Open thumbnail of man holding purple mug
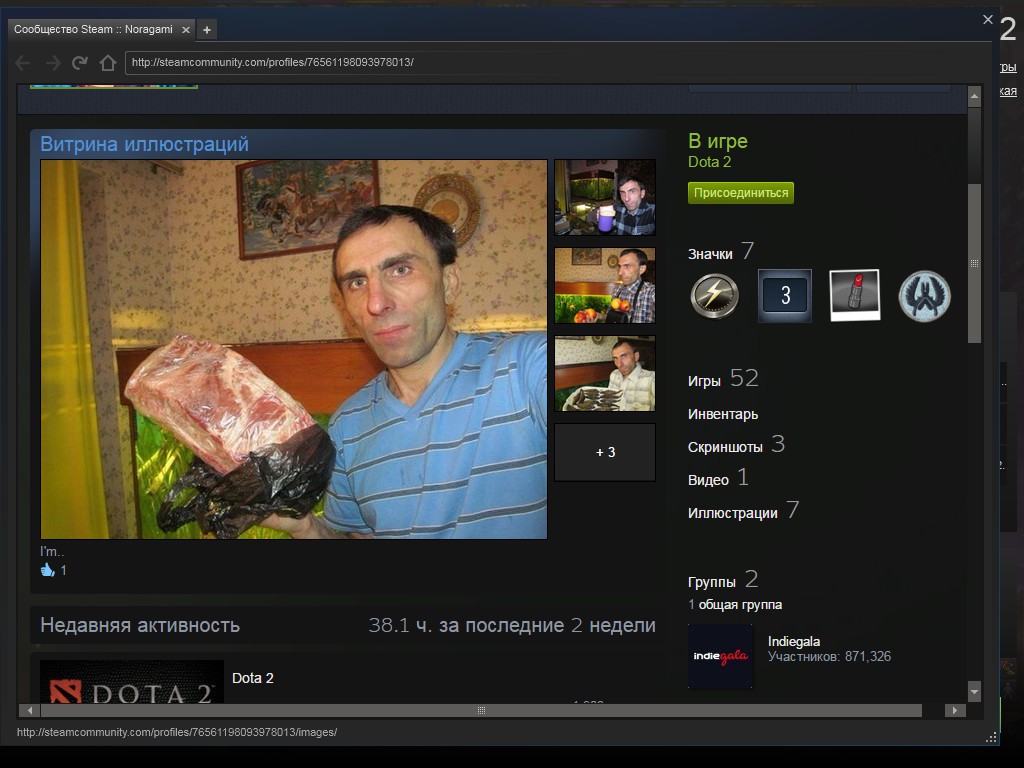 [605, 197]
